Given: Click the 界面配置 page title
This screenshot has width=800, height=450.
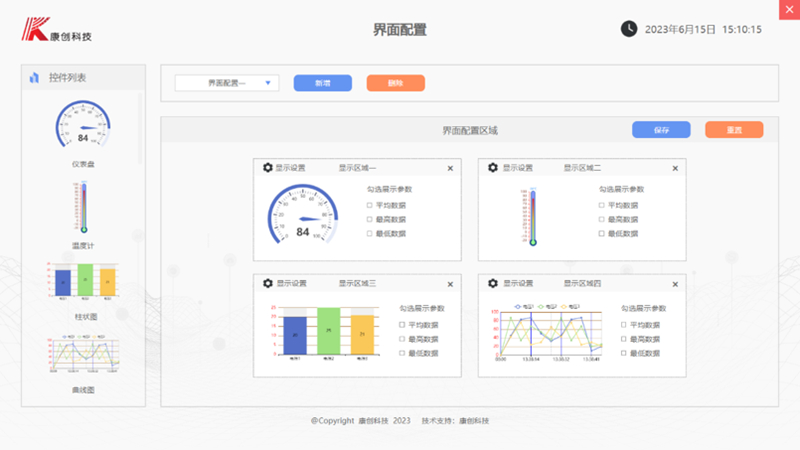Looking at the screenshot, I should 399,30.
